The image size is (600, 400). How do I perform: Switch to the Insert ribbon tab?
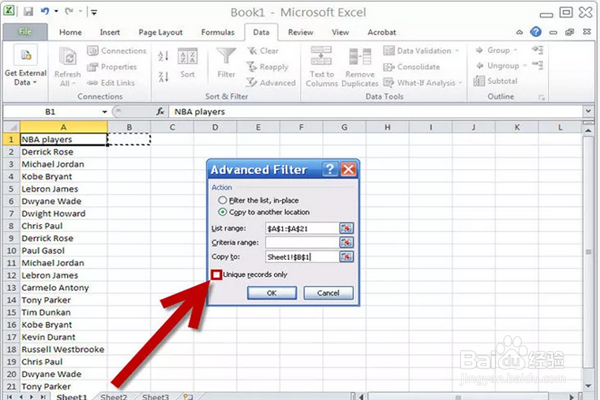point(110,33)
